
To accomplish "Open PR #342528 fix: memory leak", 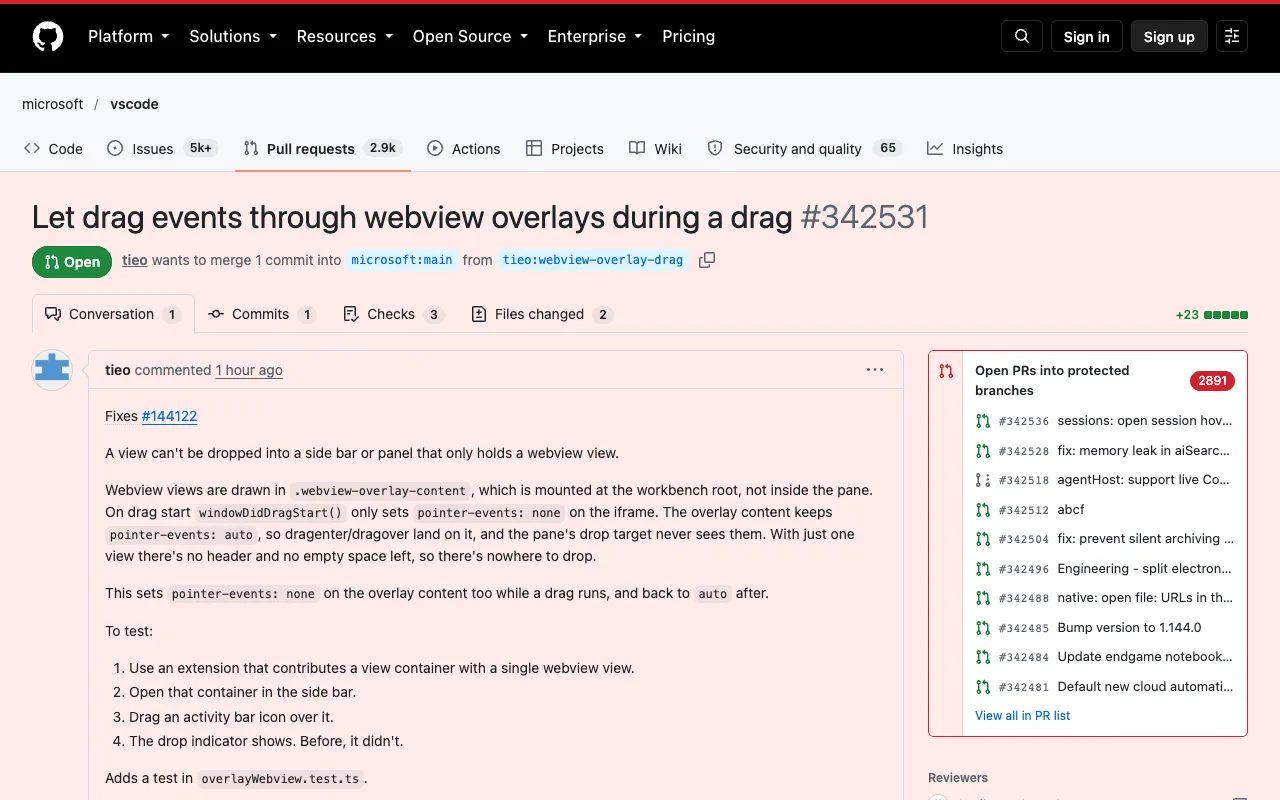I will click(1104, 451).
